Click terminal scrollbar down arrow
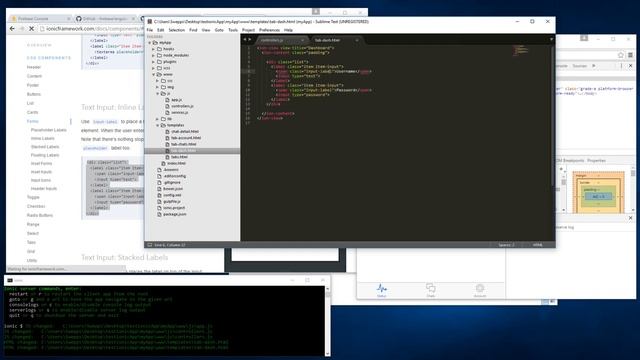 (328, 353)
